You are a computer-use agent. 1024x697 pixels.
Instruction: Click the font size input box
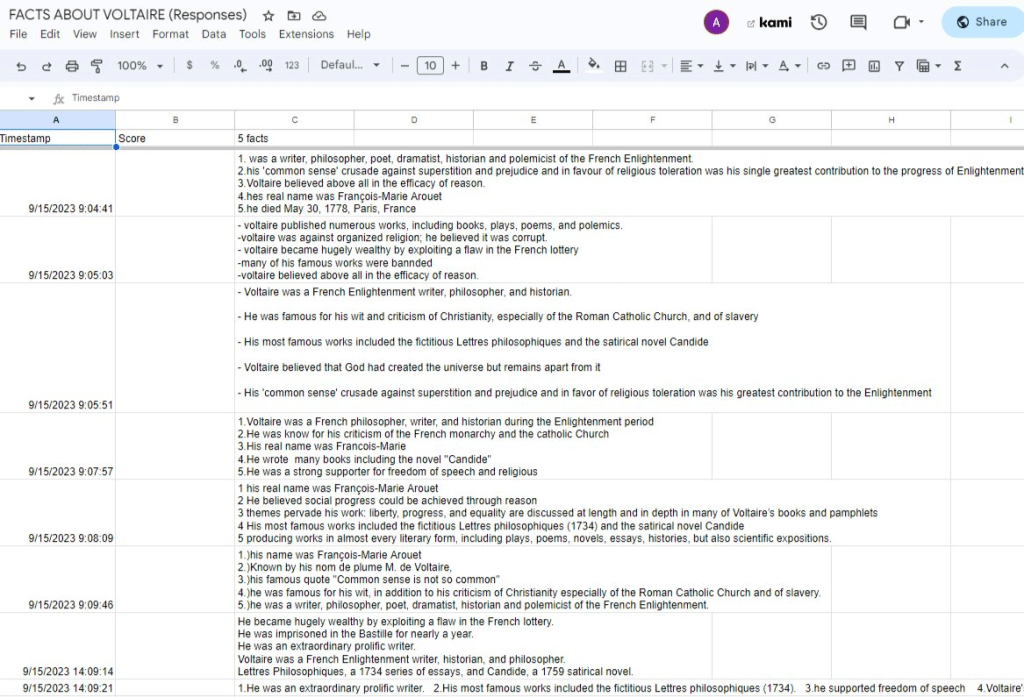click(430, 66)
